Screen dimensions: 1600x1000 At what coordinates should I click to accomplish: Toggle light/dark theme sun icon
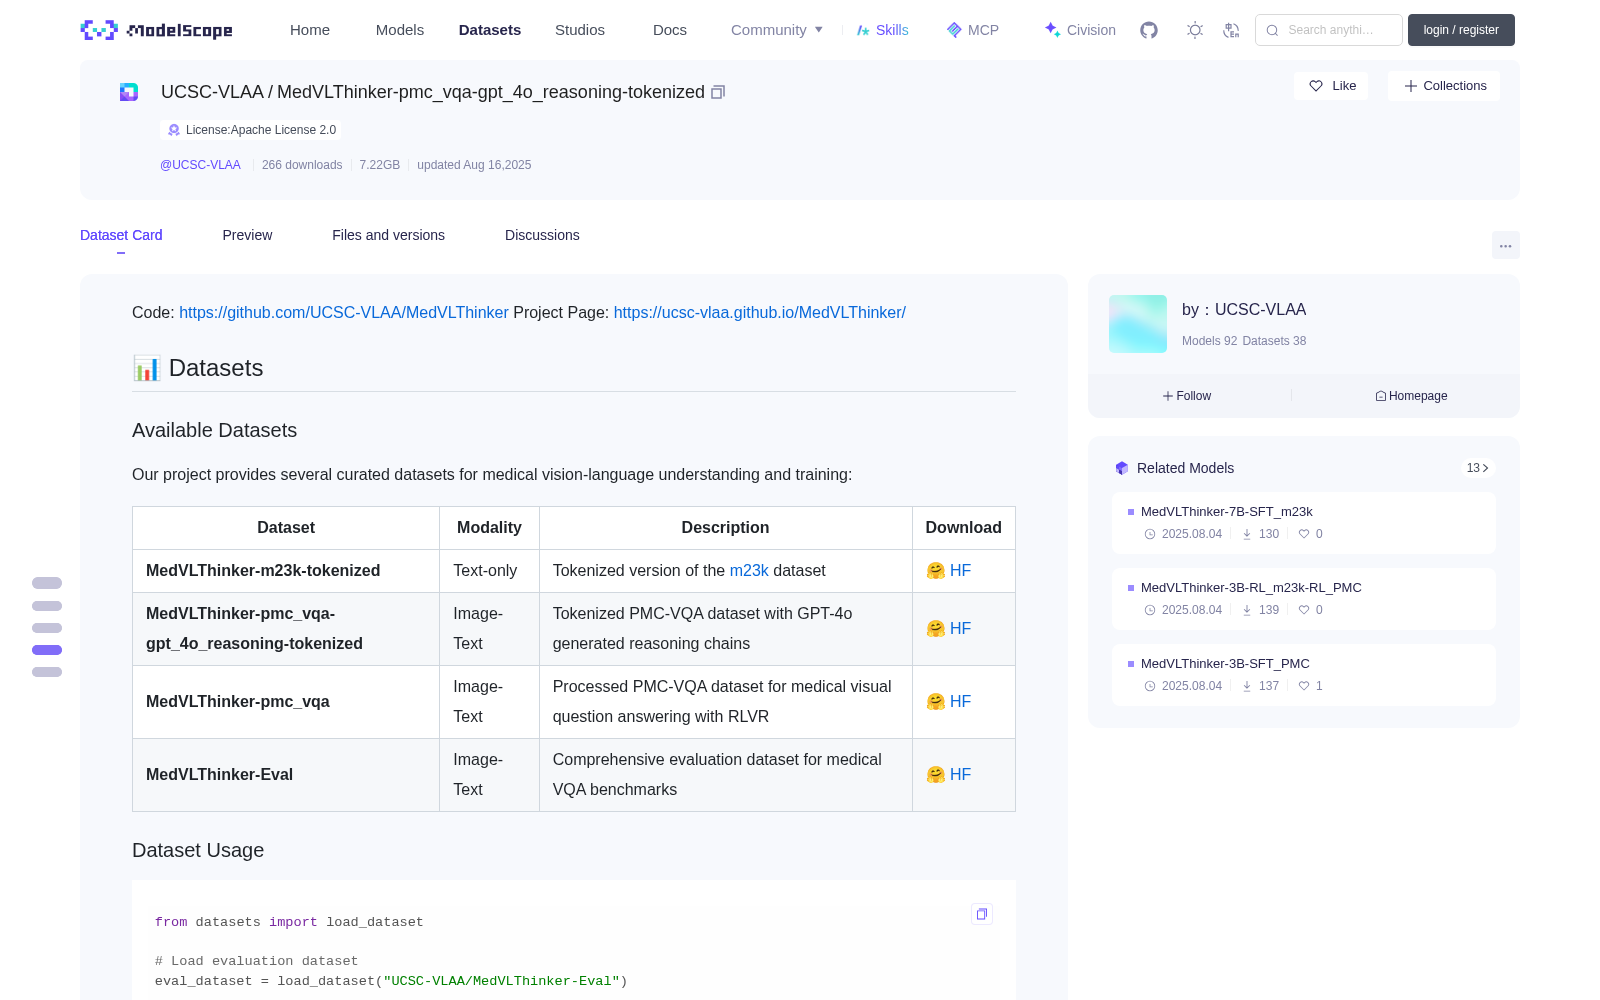tap(1195, 30)
